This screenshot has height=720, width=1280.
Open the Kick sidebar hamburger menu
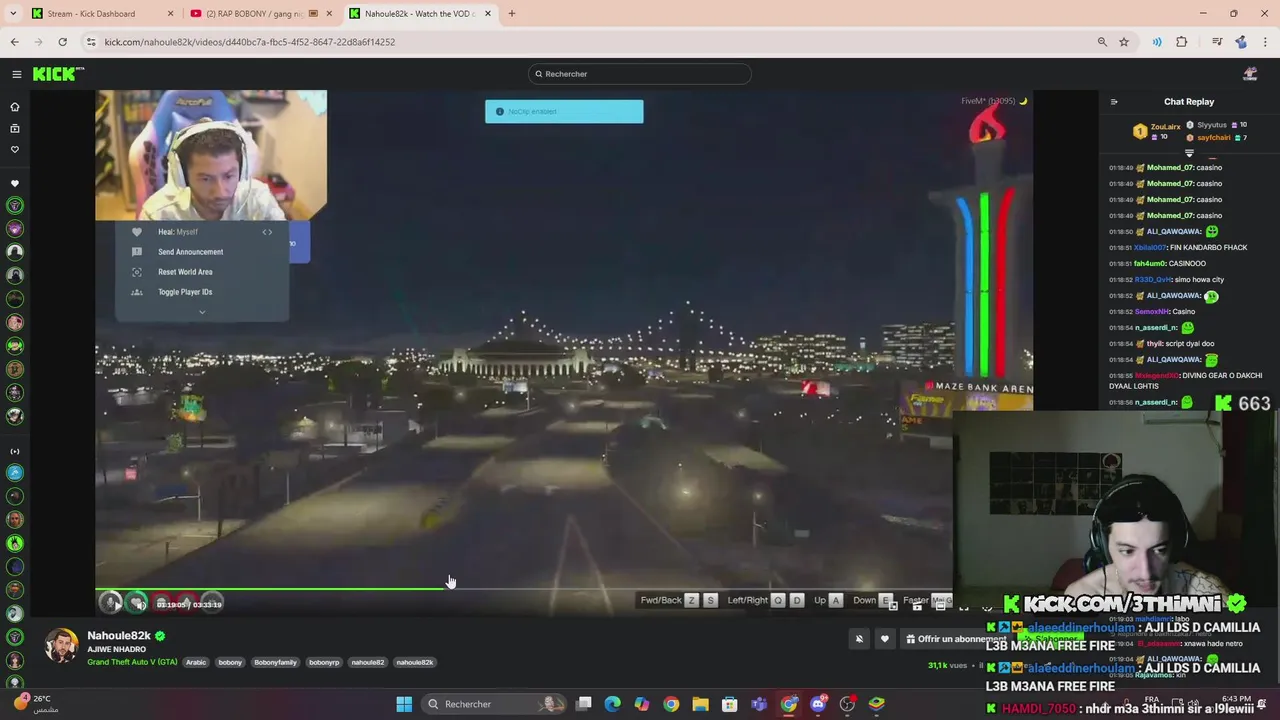coord(16,74)
